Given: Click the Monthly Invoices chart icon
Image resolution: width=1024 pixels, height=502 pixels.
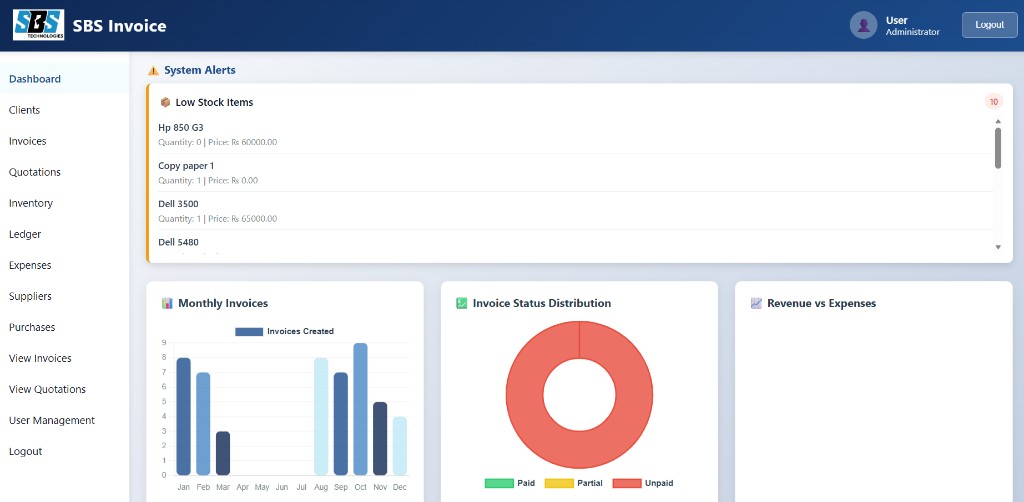Looking at the screenshot, I should [x=168, y=304].
